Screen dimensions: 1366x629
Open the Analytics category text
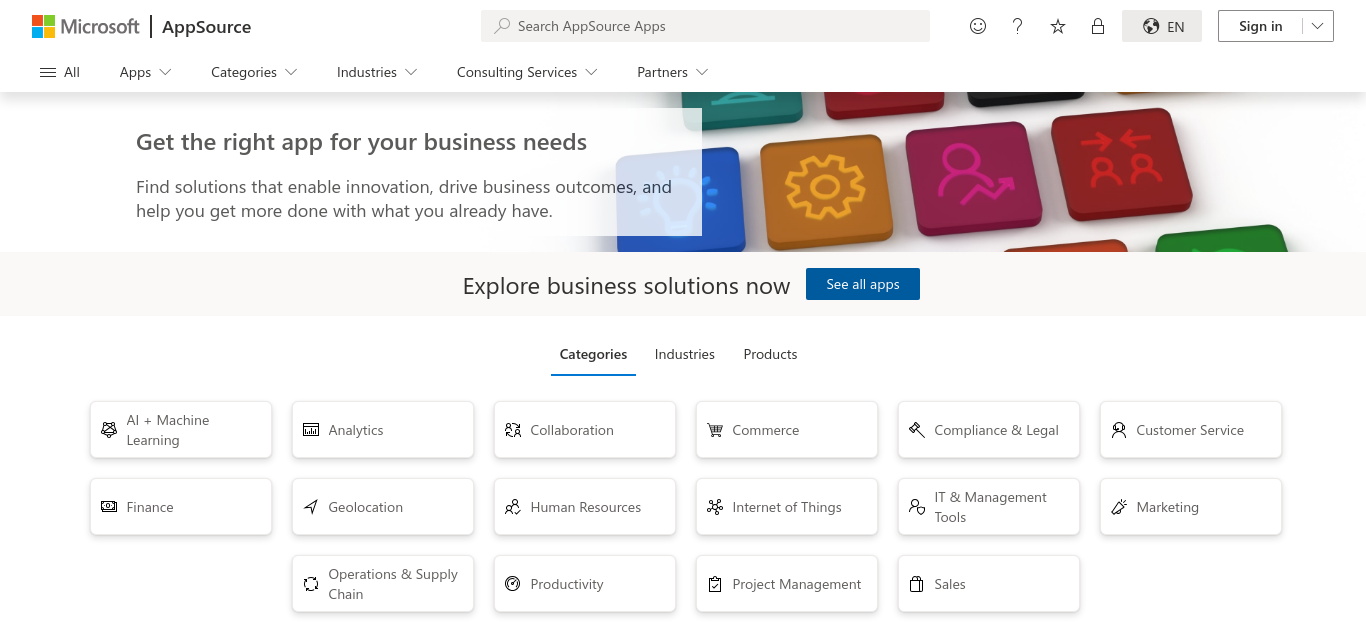[356, 430]
